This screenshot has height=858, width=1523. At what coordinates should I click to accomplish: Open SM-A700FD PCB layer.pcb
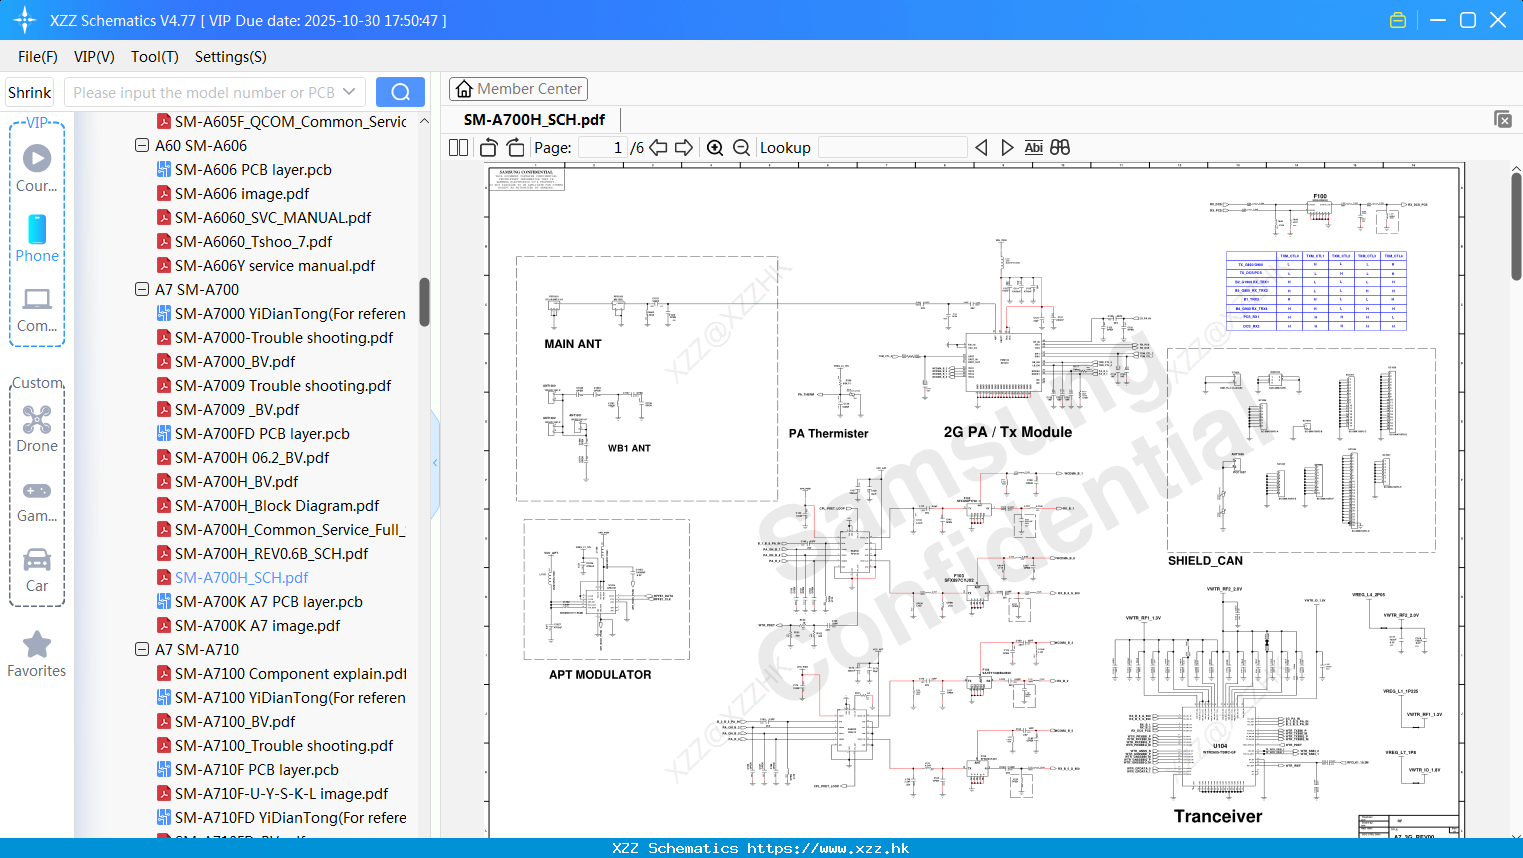point(262,433)
